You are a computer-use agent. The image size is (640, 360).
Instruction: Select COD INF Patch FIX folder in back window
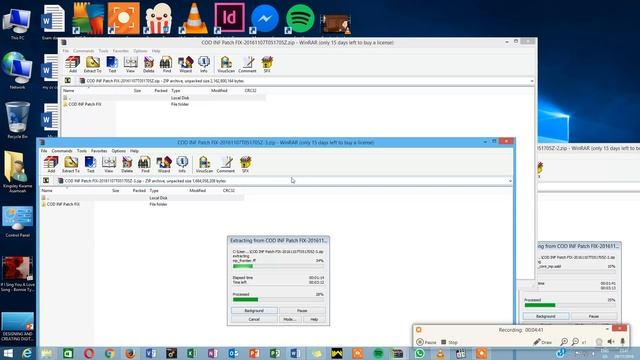[x=84, y=104]
